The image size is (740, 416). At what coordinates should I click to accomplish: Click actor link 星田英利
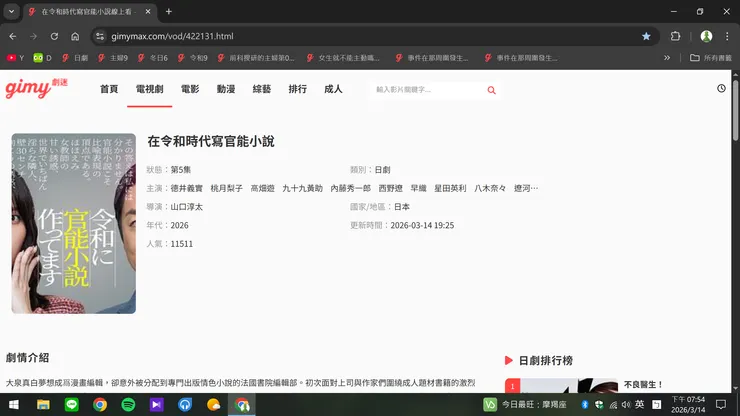coord(450,188)
